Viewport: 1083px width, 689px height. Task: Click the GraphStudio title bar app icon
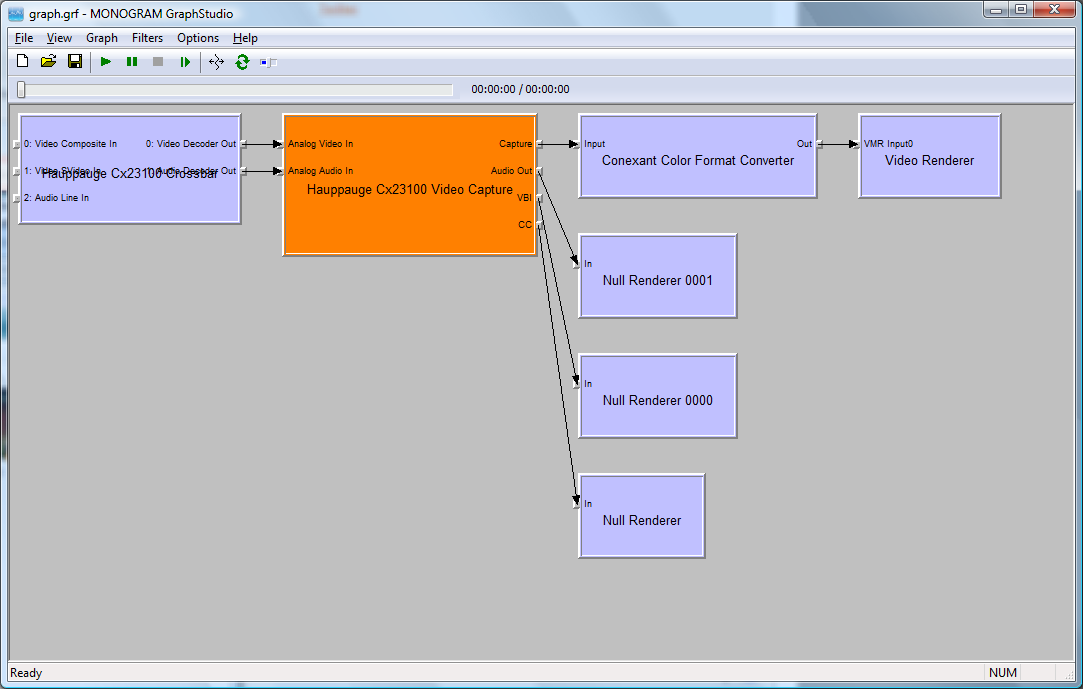[16, 14]
